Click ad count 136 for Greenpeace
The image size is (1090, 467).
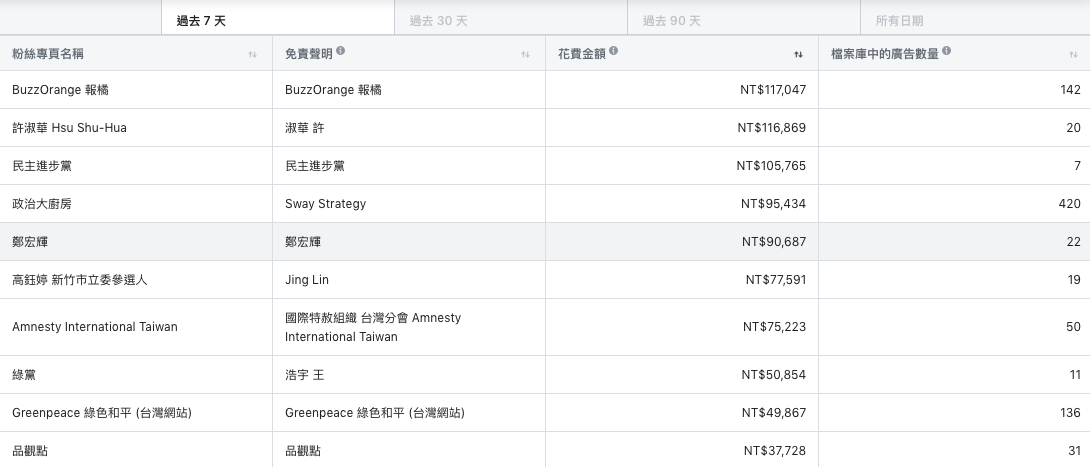click(x=1071, y=413)
